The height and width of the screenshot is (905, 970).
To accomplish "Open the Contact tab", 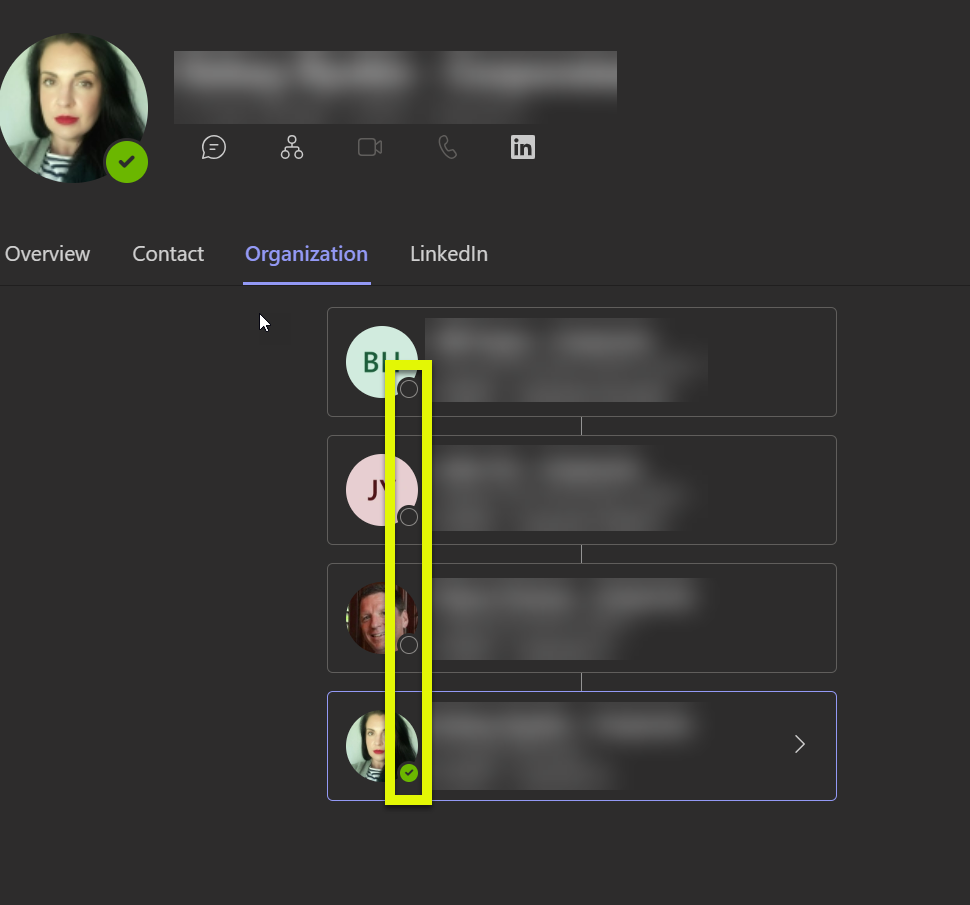I will (x=167, y=253).
